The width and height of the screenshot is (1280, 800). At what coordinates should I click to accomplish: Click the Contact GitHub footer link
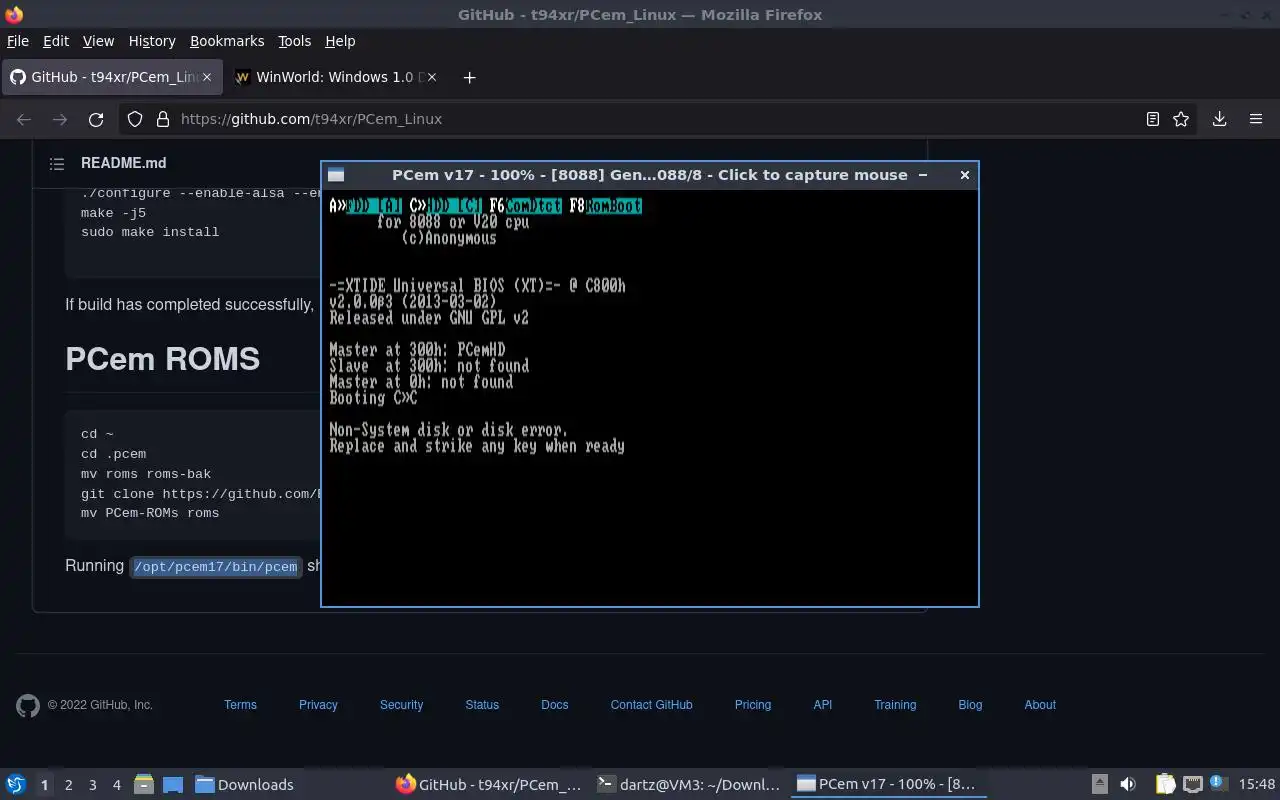[651, 705]
